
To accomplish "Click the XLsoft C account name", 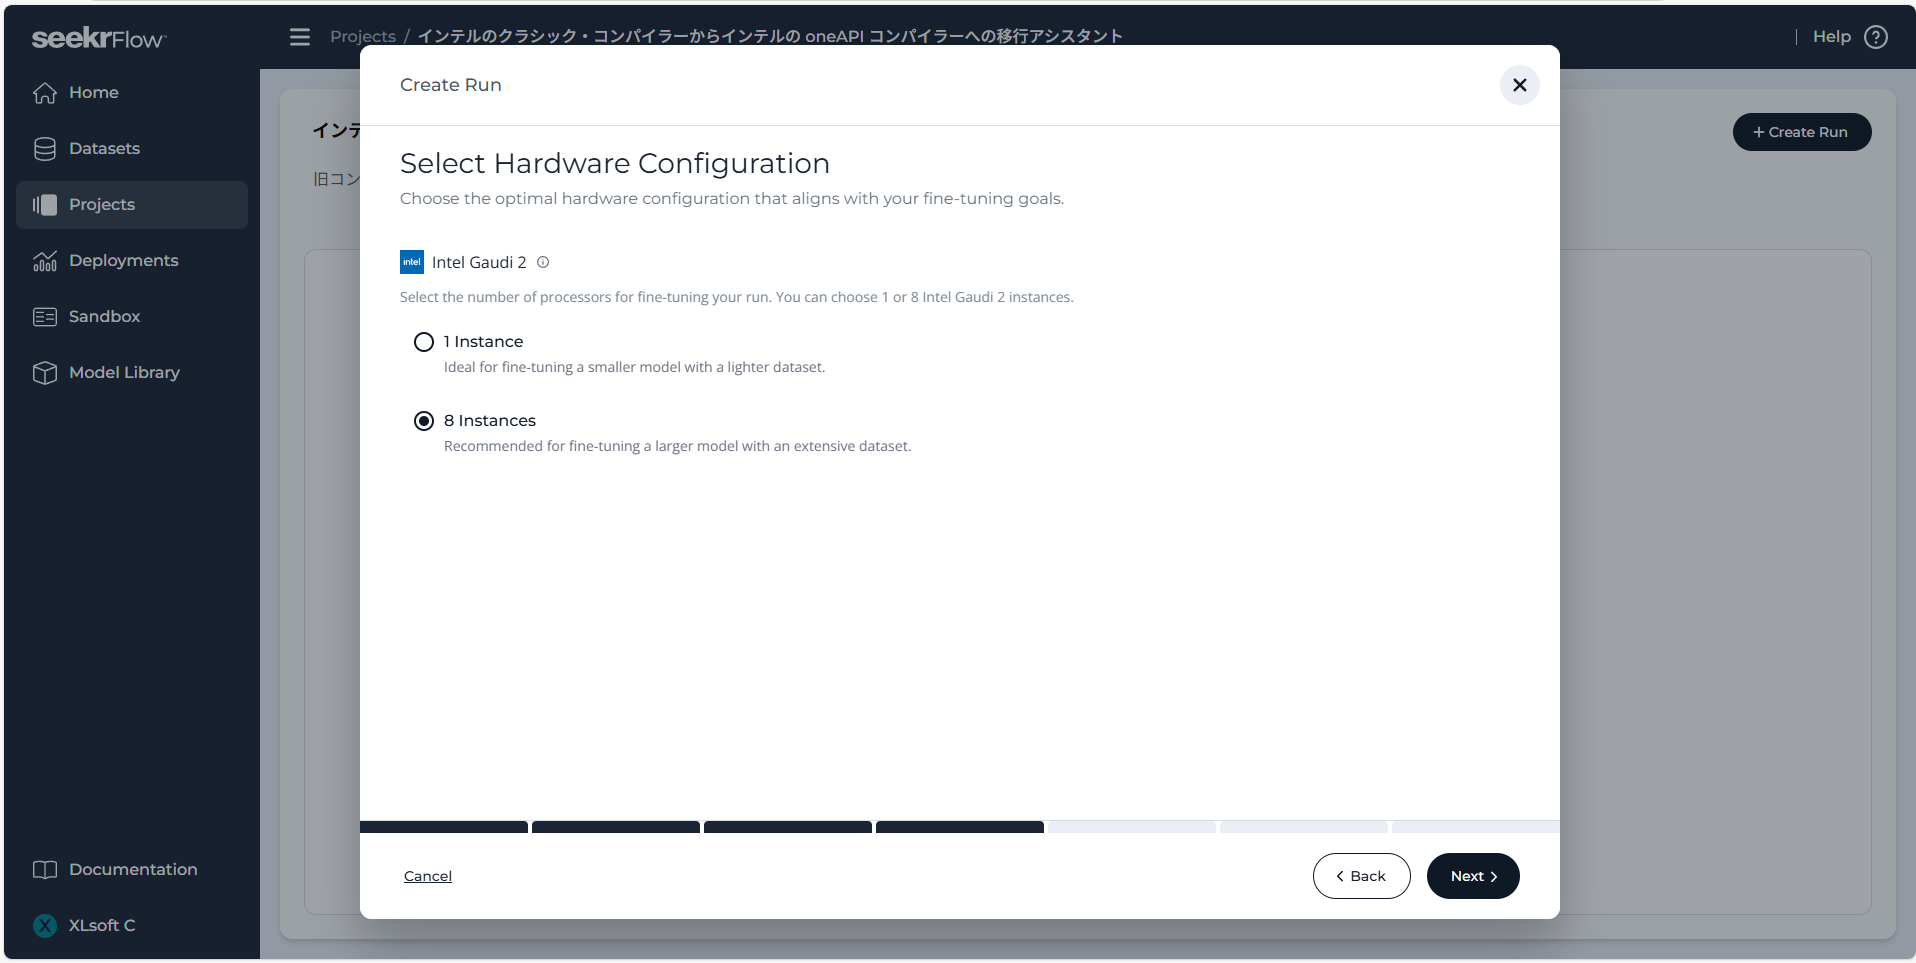I will pos(102,926).
